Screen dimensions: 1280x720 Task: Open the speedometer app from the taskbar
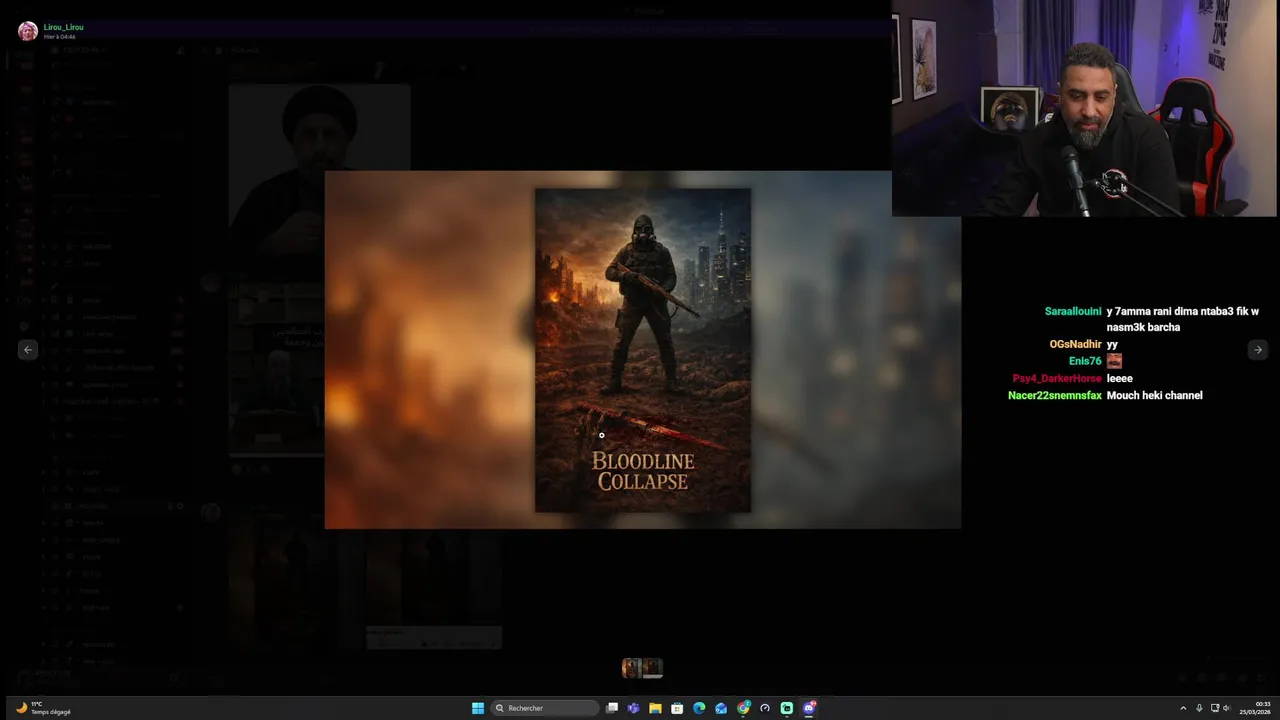(x=765, y=708)
